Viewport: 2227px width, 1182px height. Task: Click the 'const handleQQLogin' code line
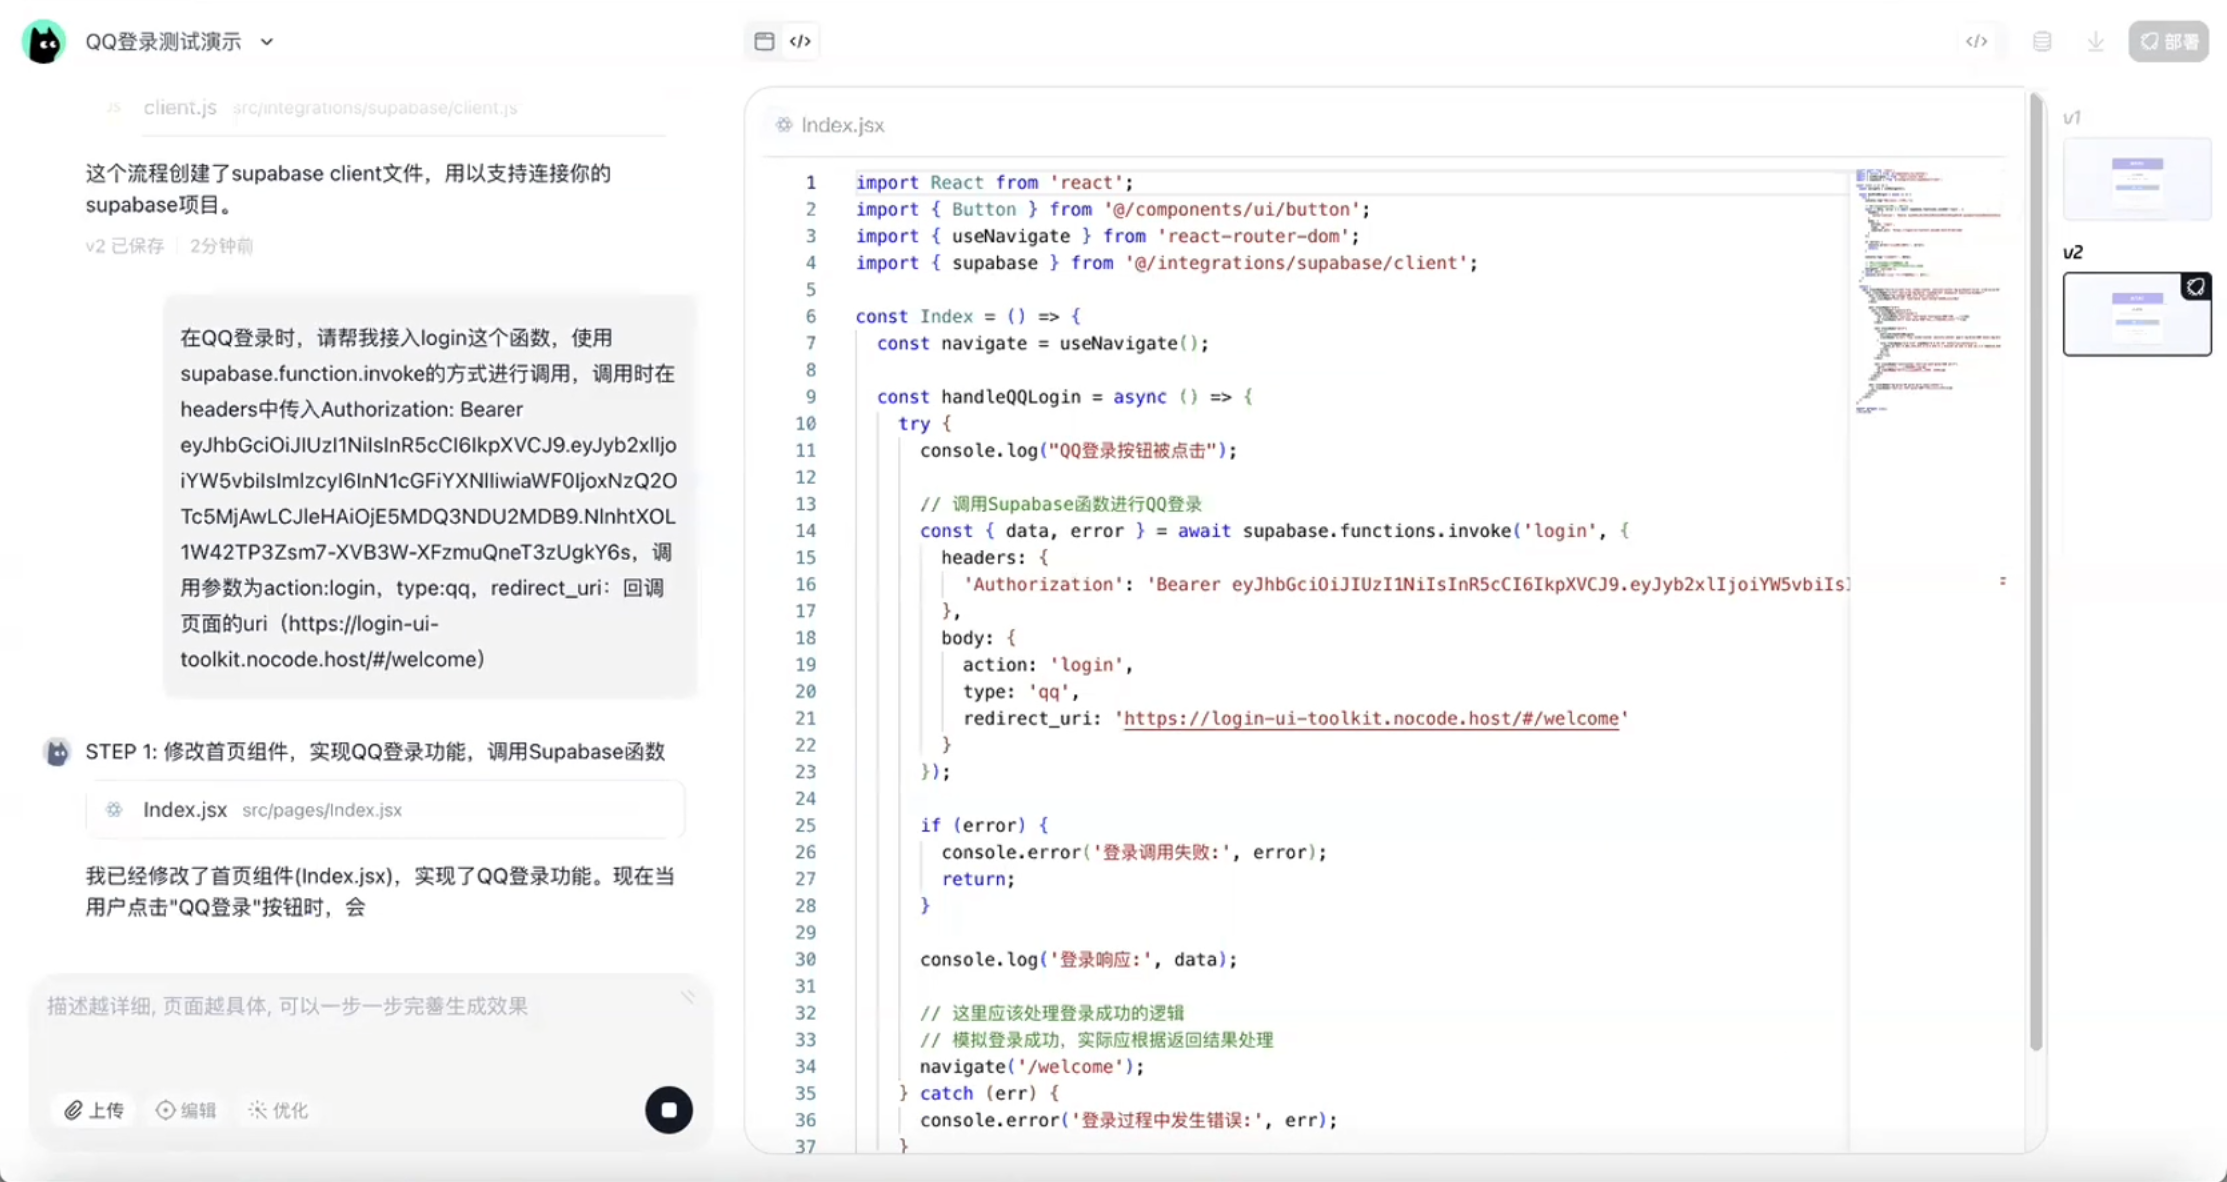point(1064,396)
